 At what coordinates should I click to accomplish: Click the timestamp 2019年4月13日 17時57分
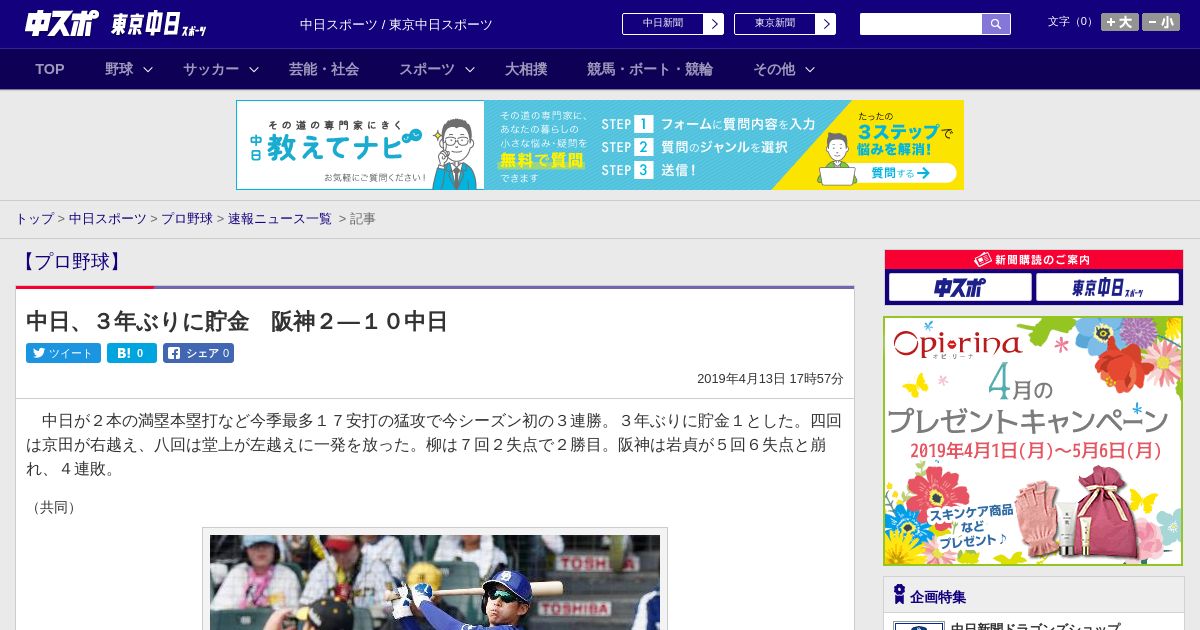tap(770, 379)
